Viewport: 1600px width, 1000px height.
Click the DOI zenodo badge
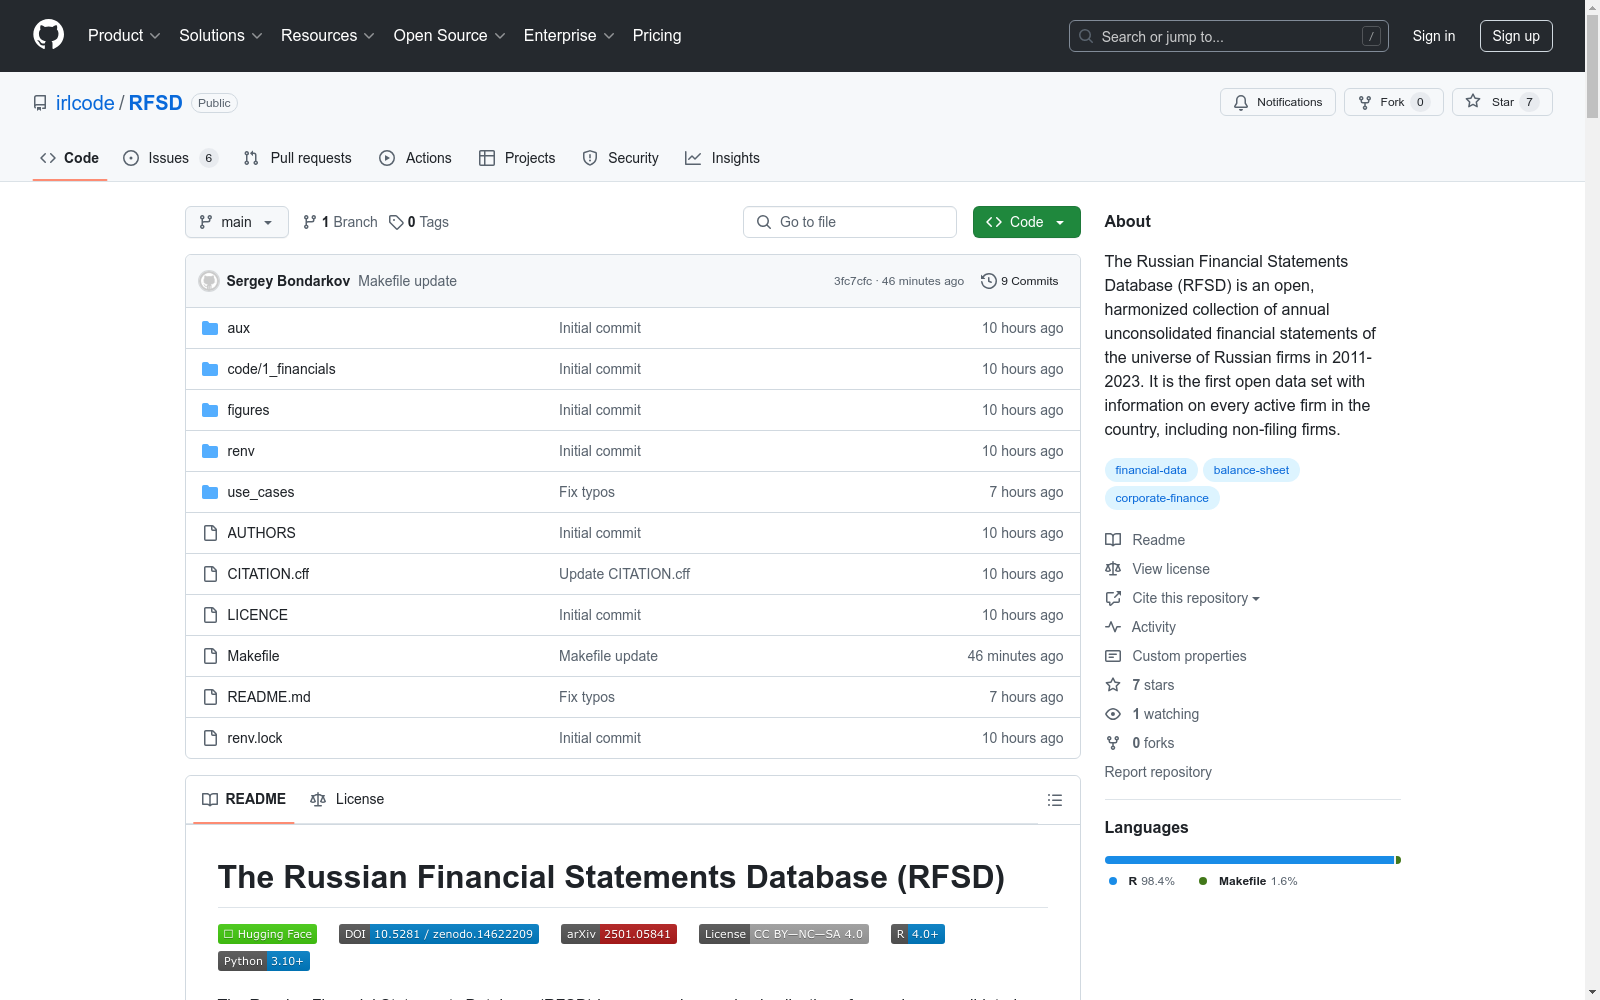click(x=439, y=934)
